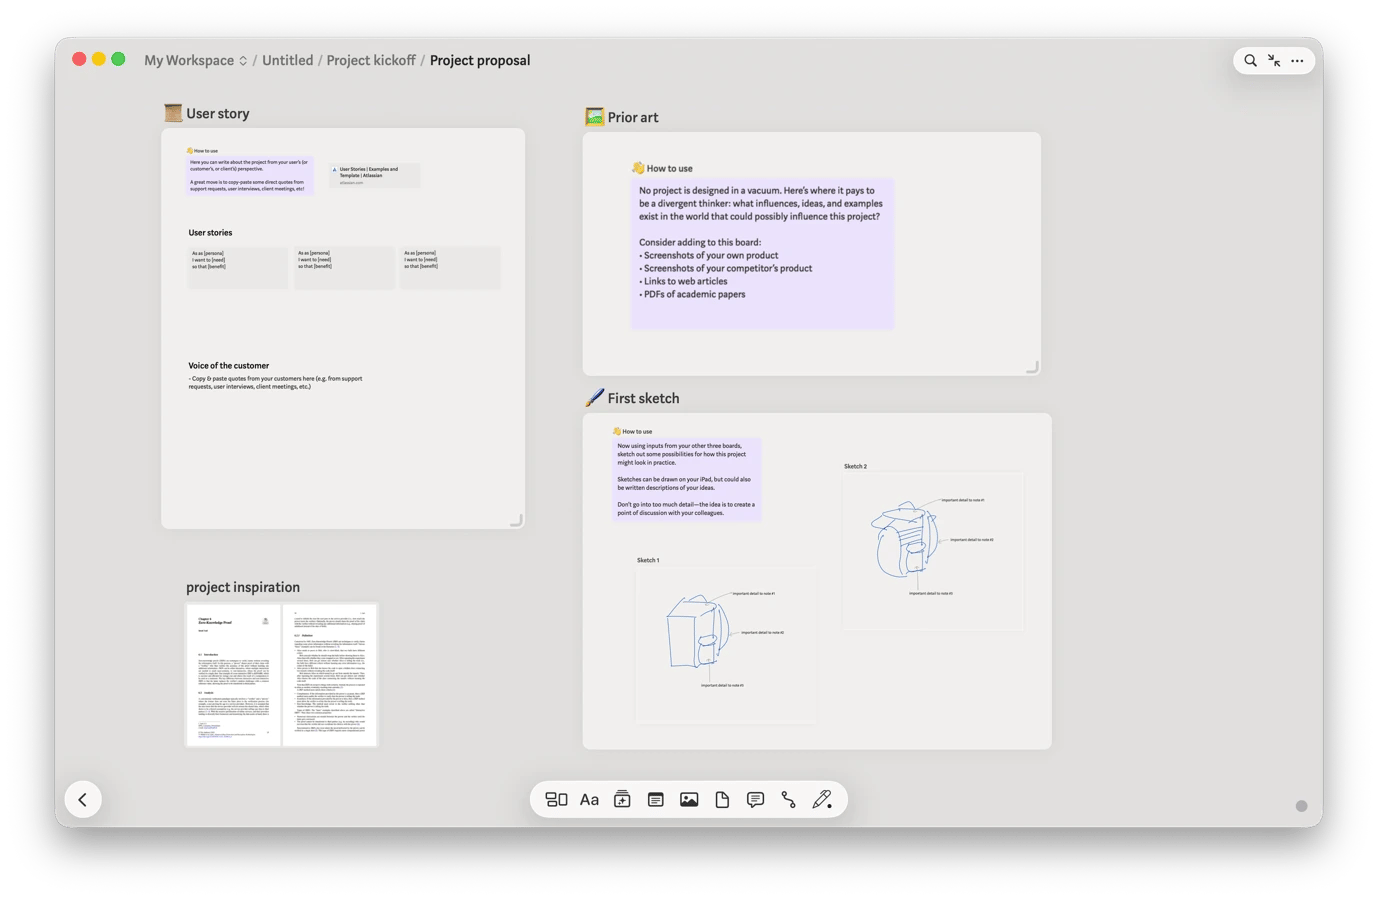Go back using the left chevron button

83,800
